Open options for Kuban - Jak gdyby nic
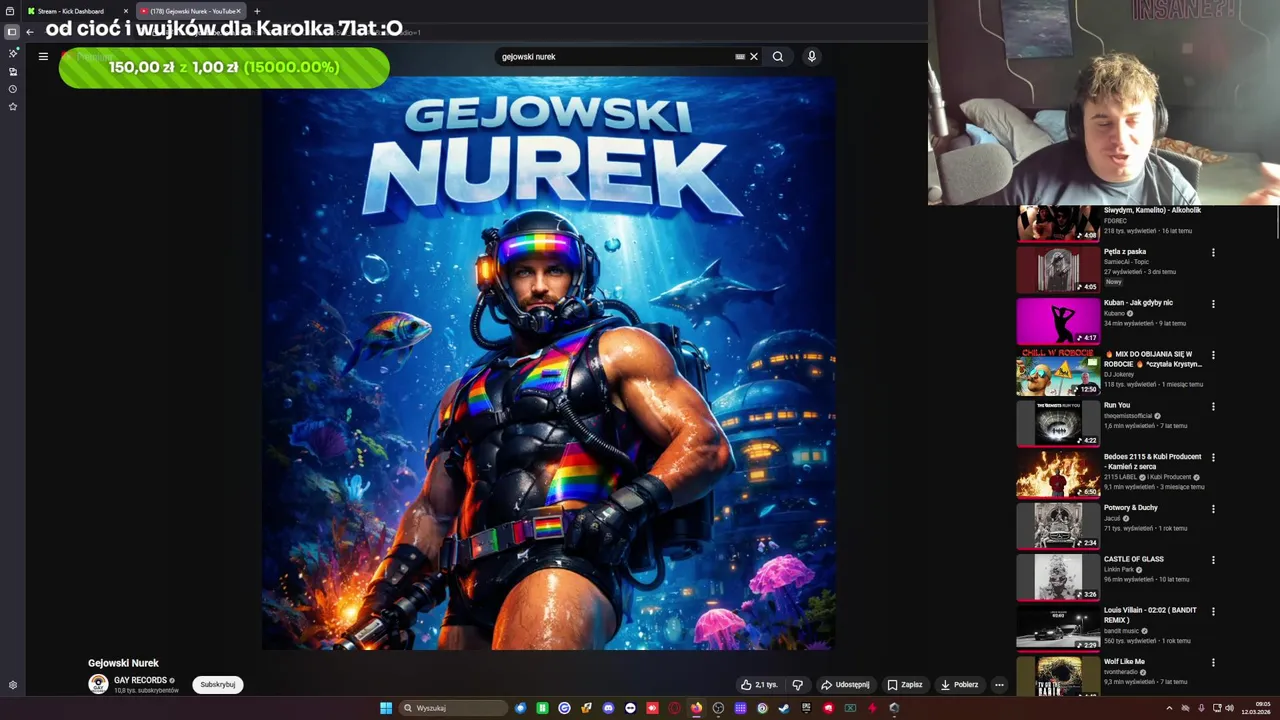1280x720 pixels. [x=1213, y=304]
